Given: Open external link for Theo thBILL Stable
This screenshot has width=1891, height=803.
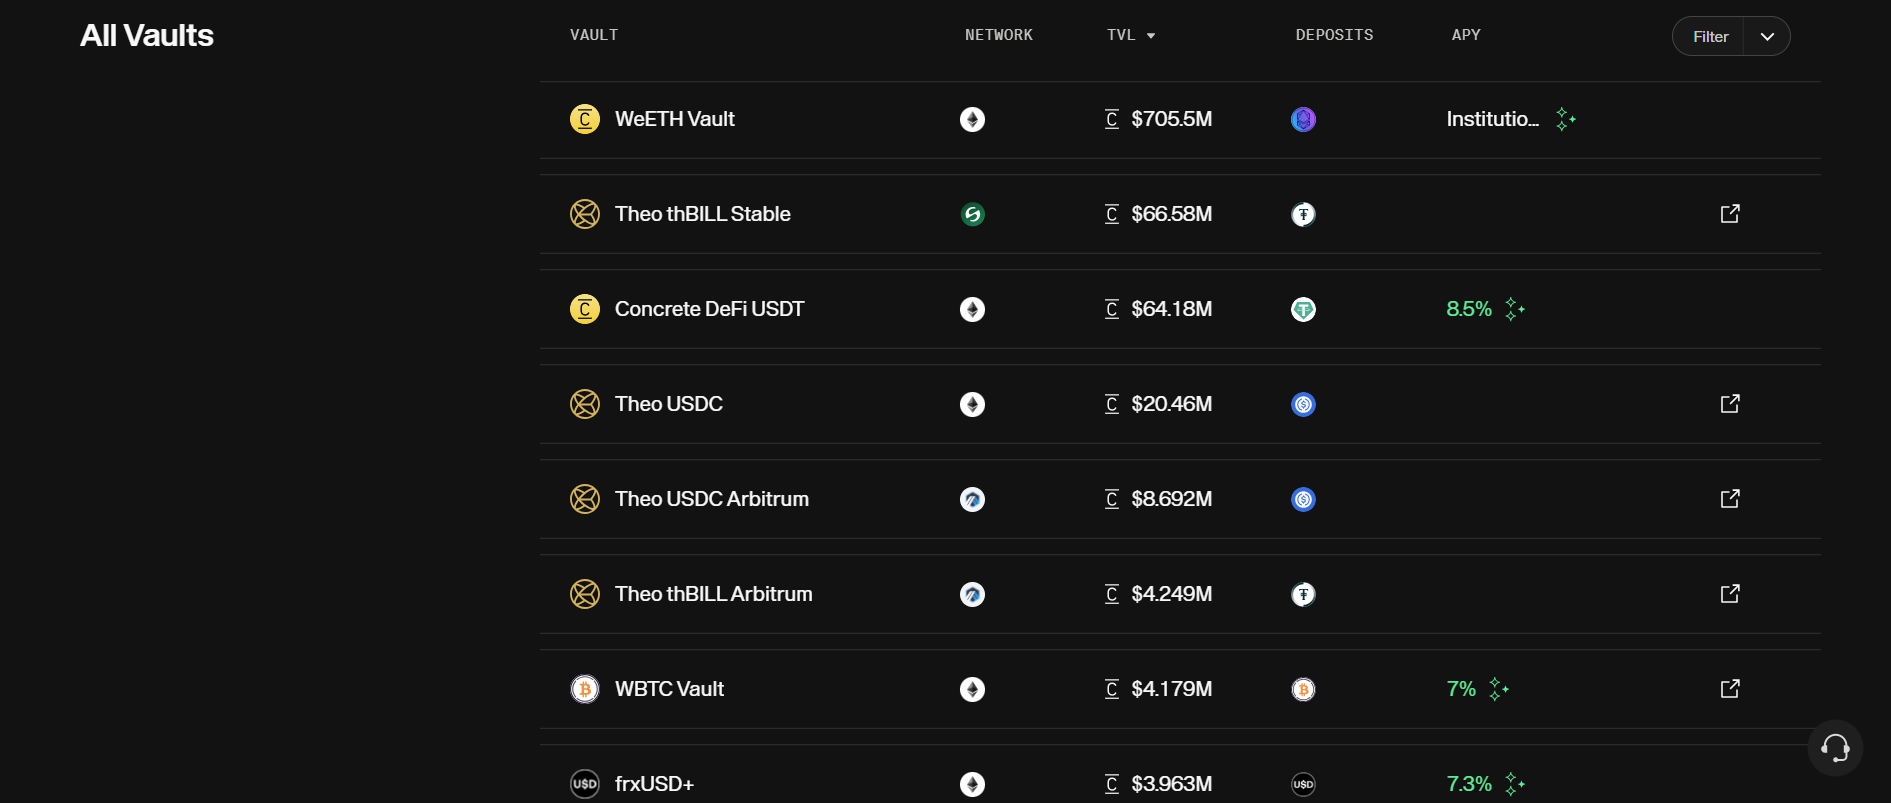Looking at the screenshot, I should 1730,214.
